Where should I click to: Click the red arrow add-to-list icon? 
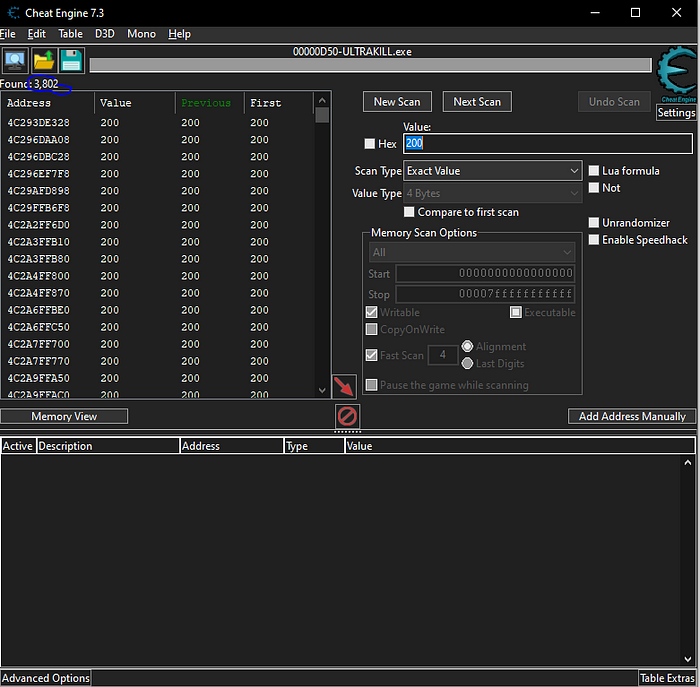pos(344,386)
